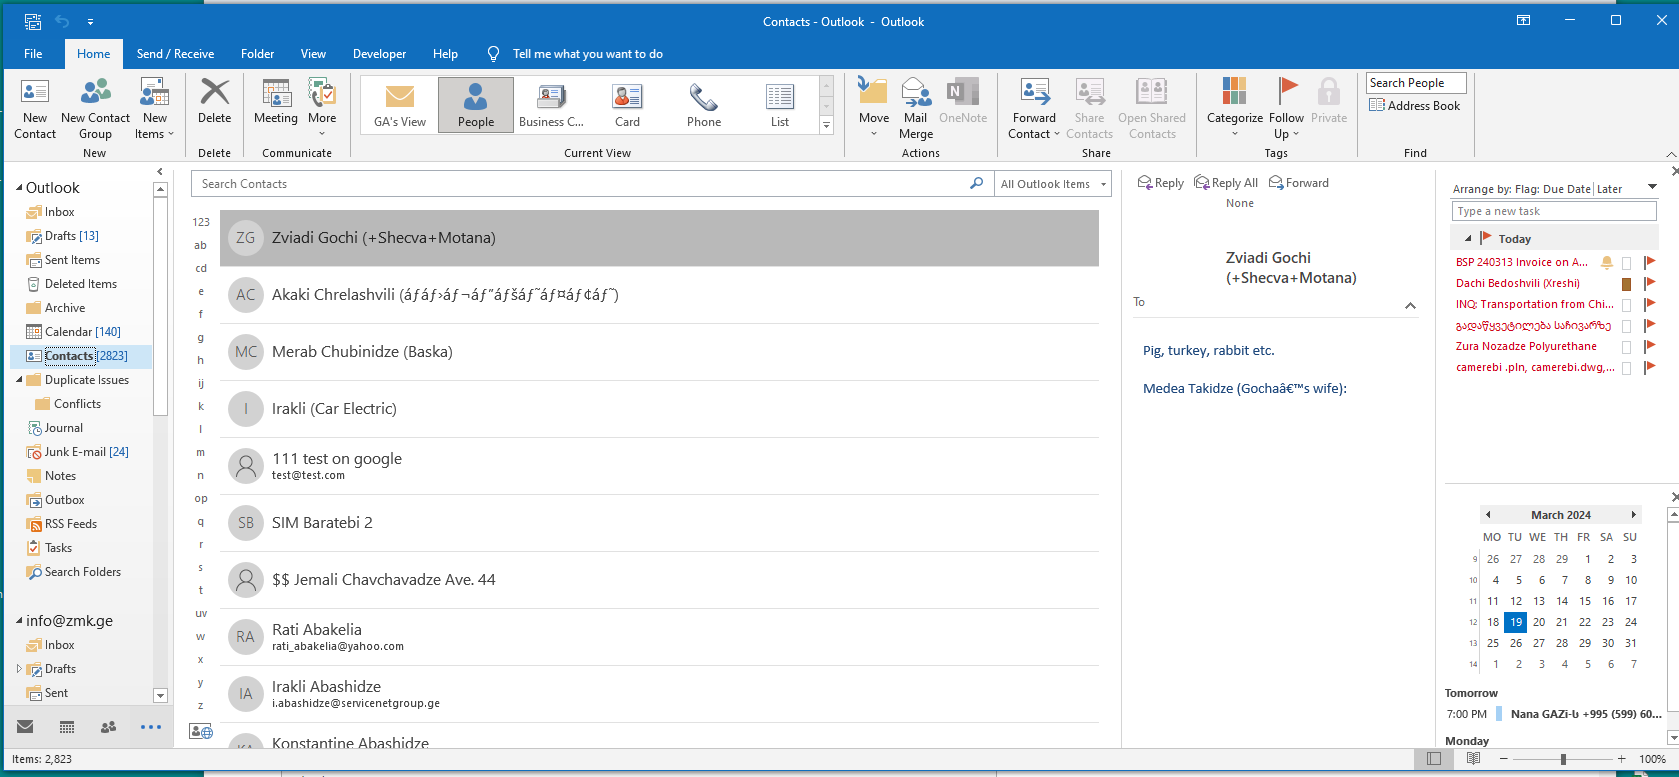Toggle the flag on Dachi Bedoshvili task
The height and width of the screenshot is (777, 1679).
[1649, 283]
